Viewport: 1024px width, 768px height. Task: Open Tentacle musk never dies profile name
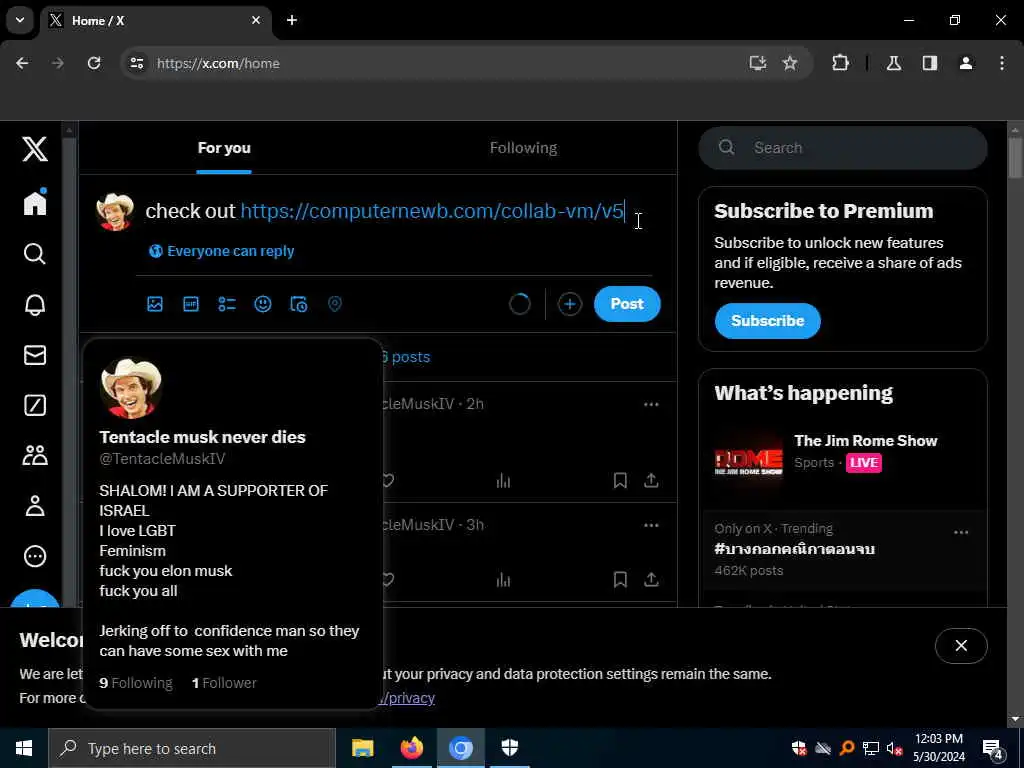[x=202, y=437]
